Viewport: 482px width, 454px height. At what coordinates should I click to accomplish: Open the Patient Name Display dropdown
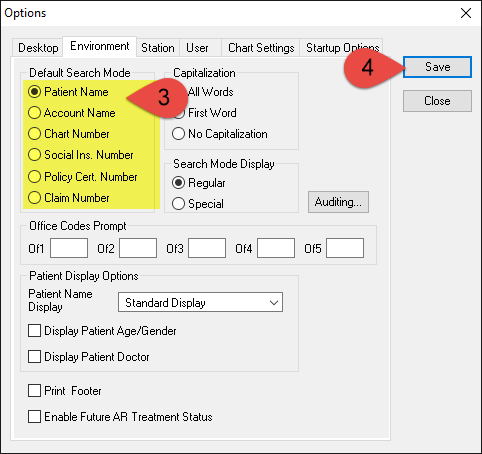200,302
